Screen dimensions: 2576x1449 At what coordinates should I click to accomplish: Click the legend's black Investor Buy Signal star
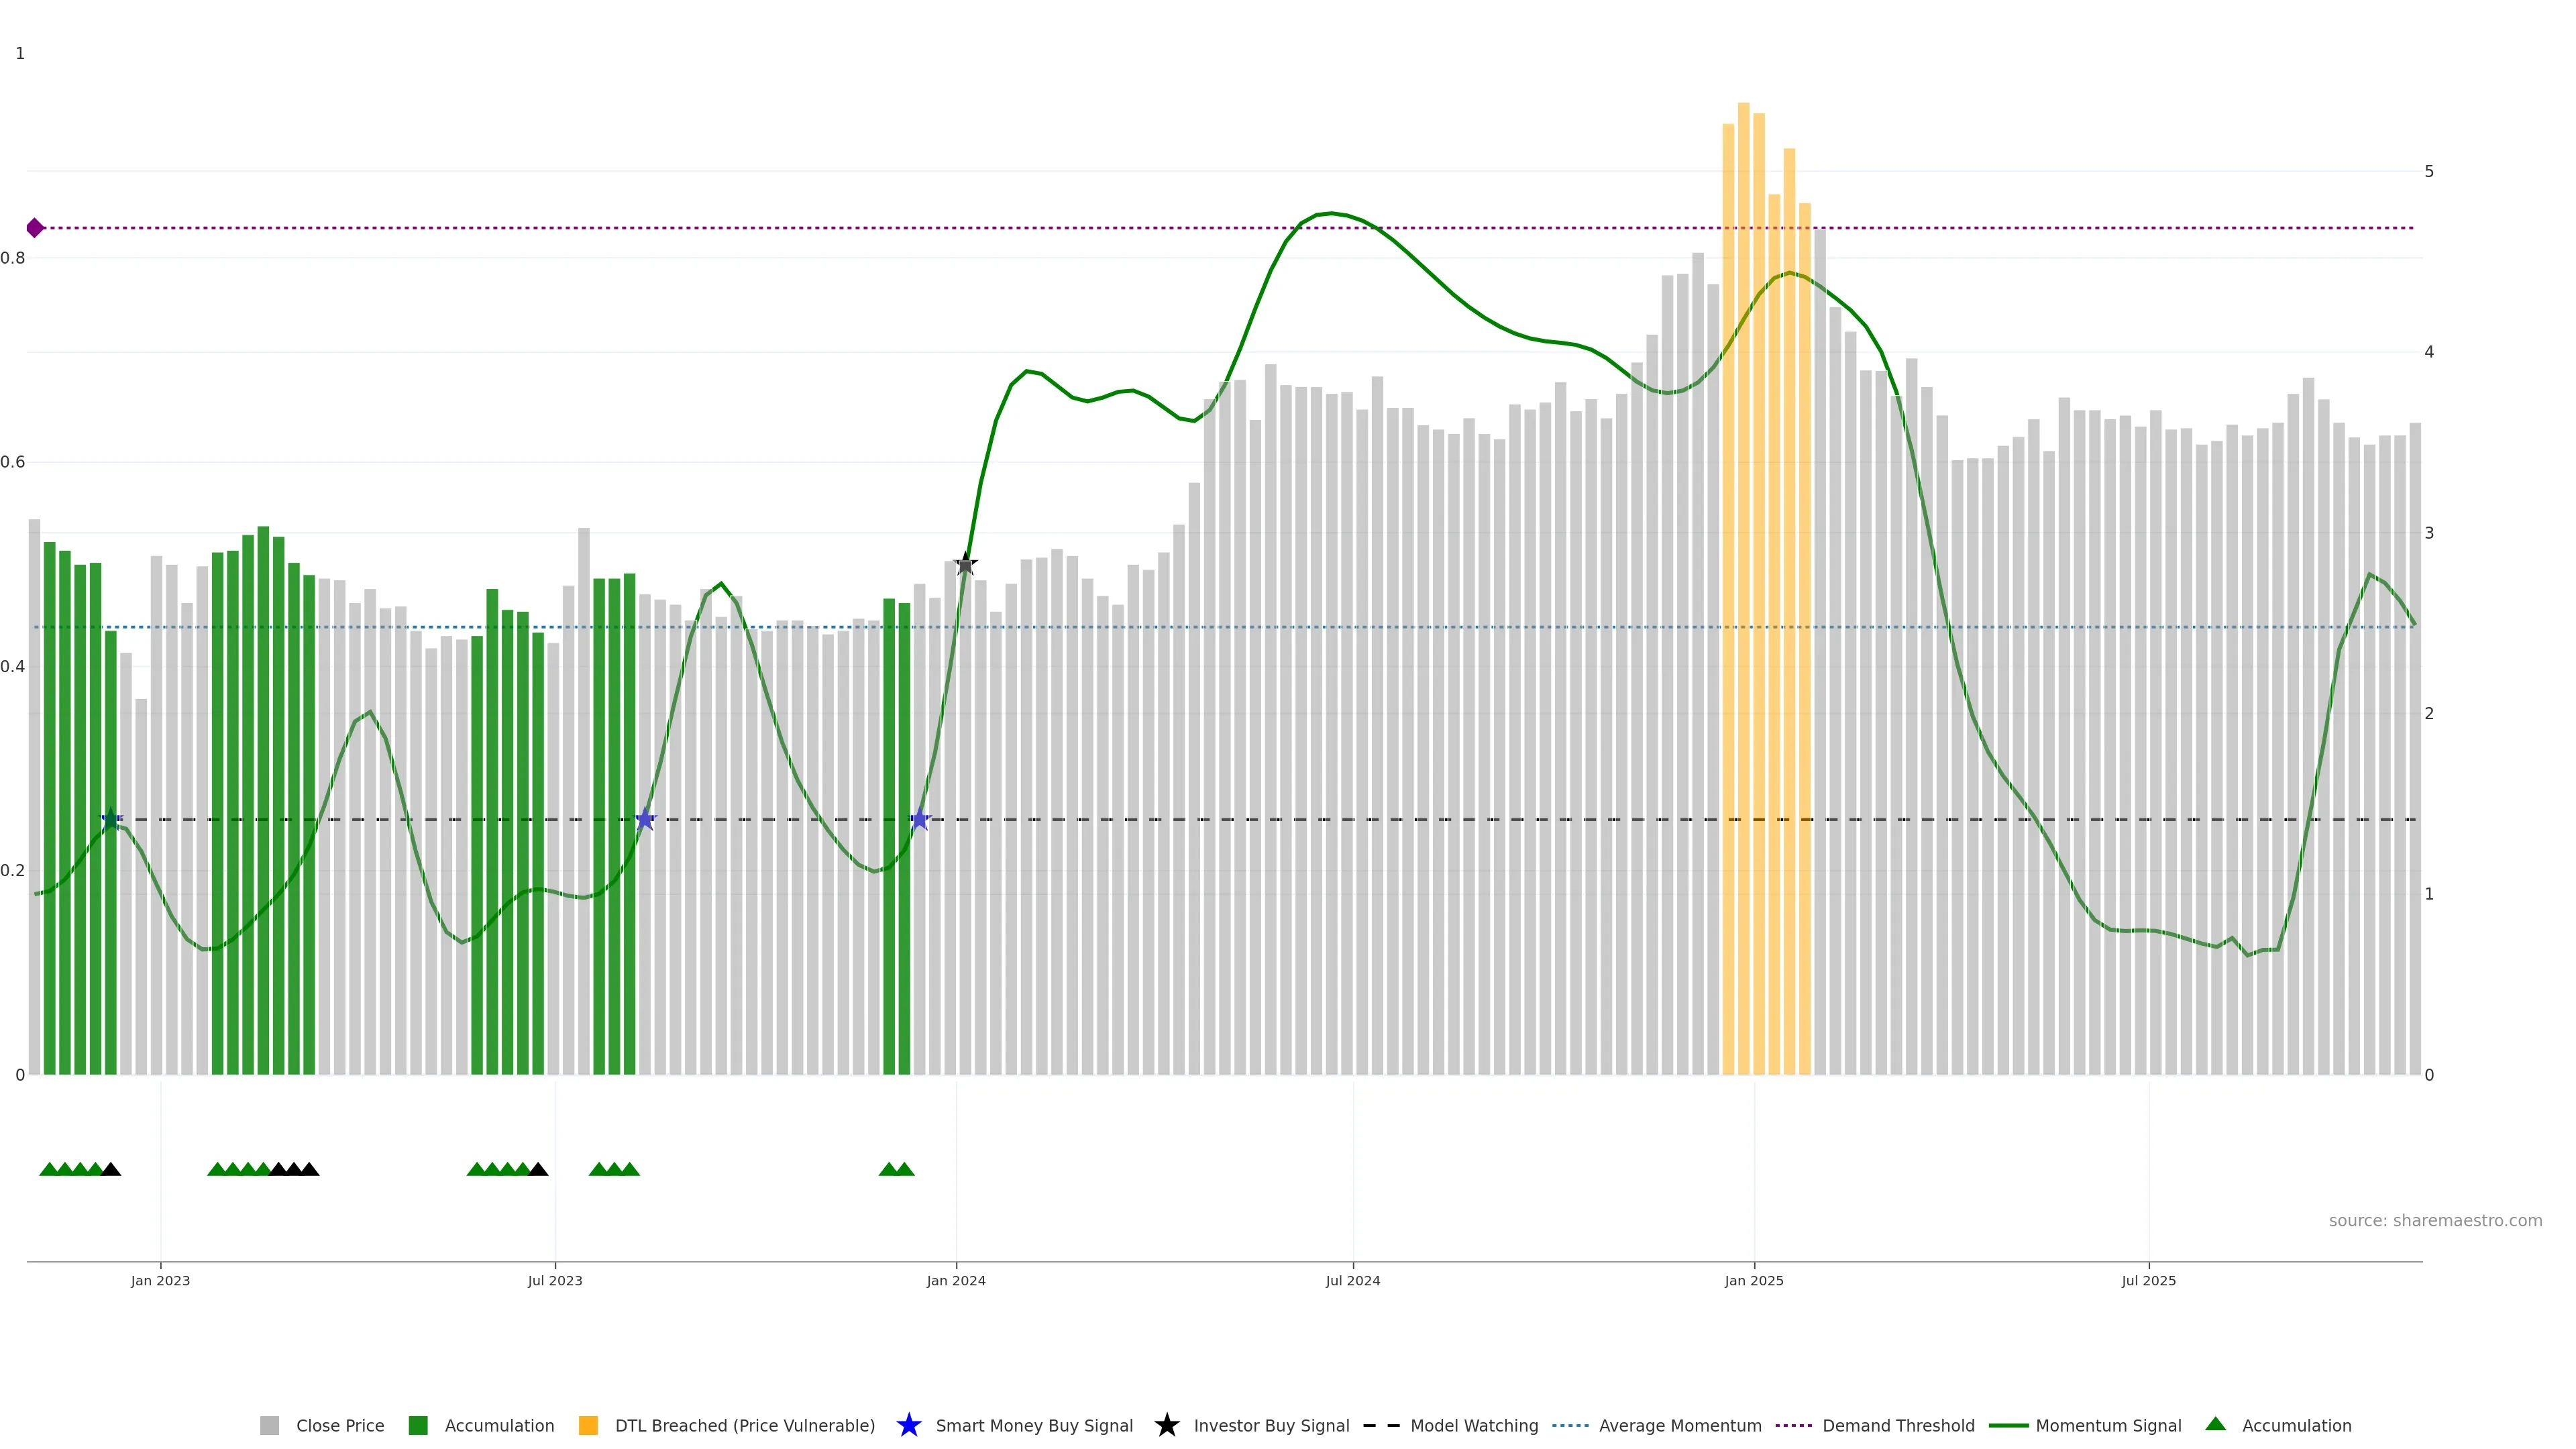[x=1166, y=1425]
